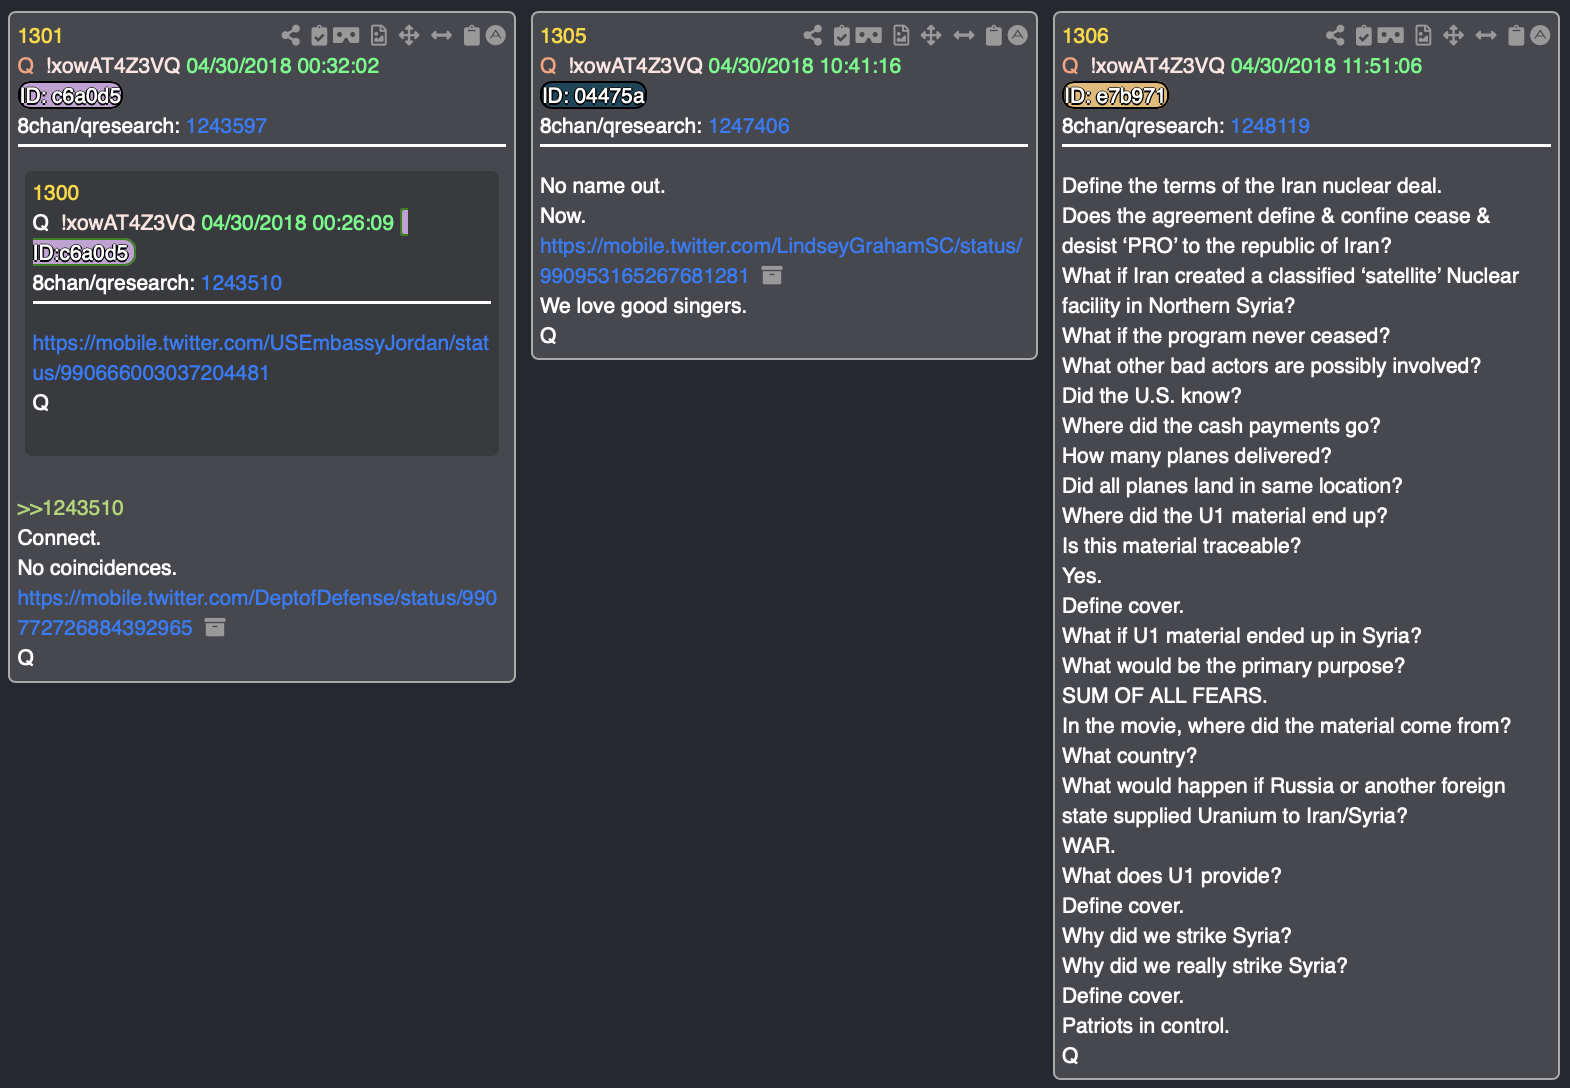Screen dimensions: 1570x1088
Task: Click the orange Q icon on post 1305
Action: coord(548,66)
